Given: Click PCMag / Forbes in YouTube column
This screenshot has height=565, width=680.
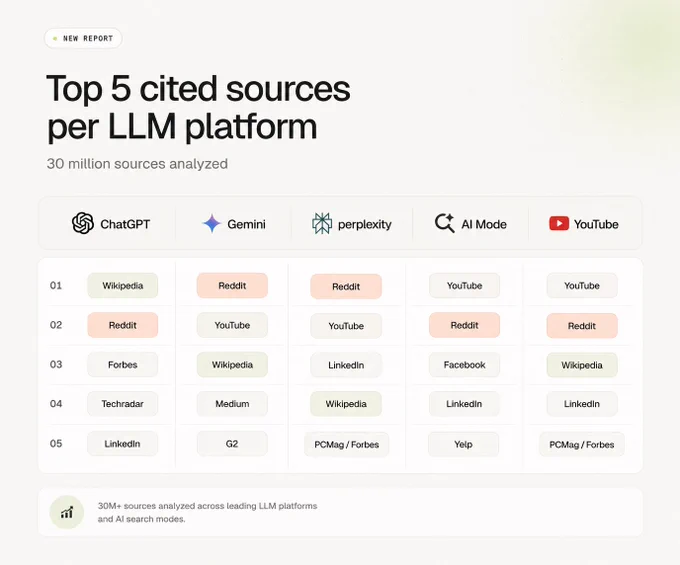Looking at the screenshot, I should [582, 444].
